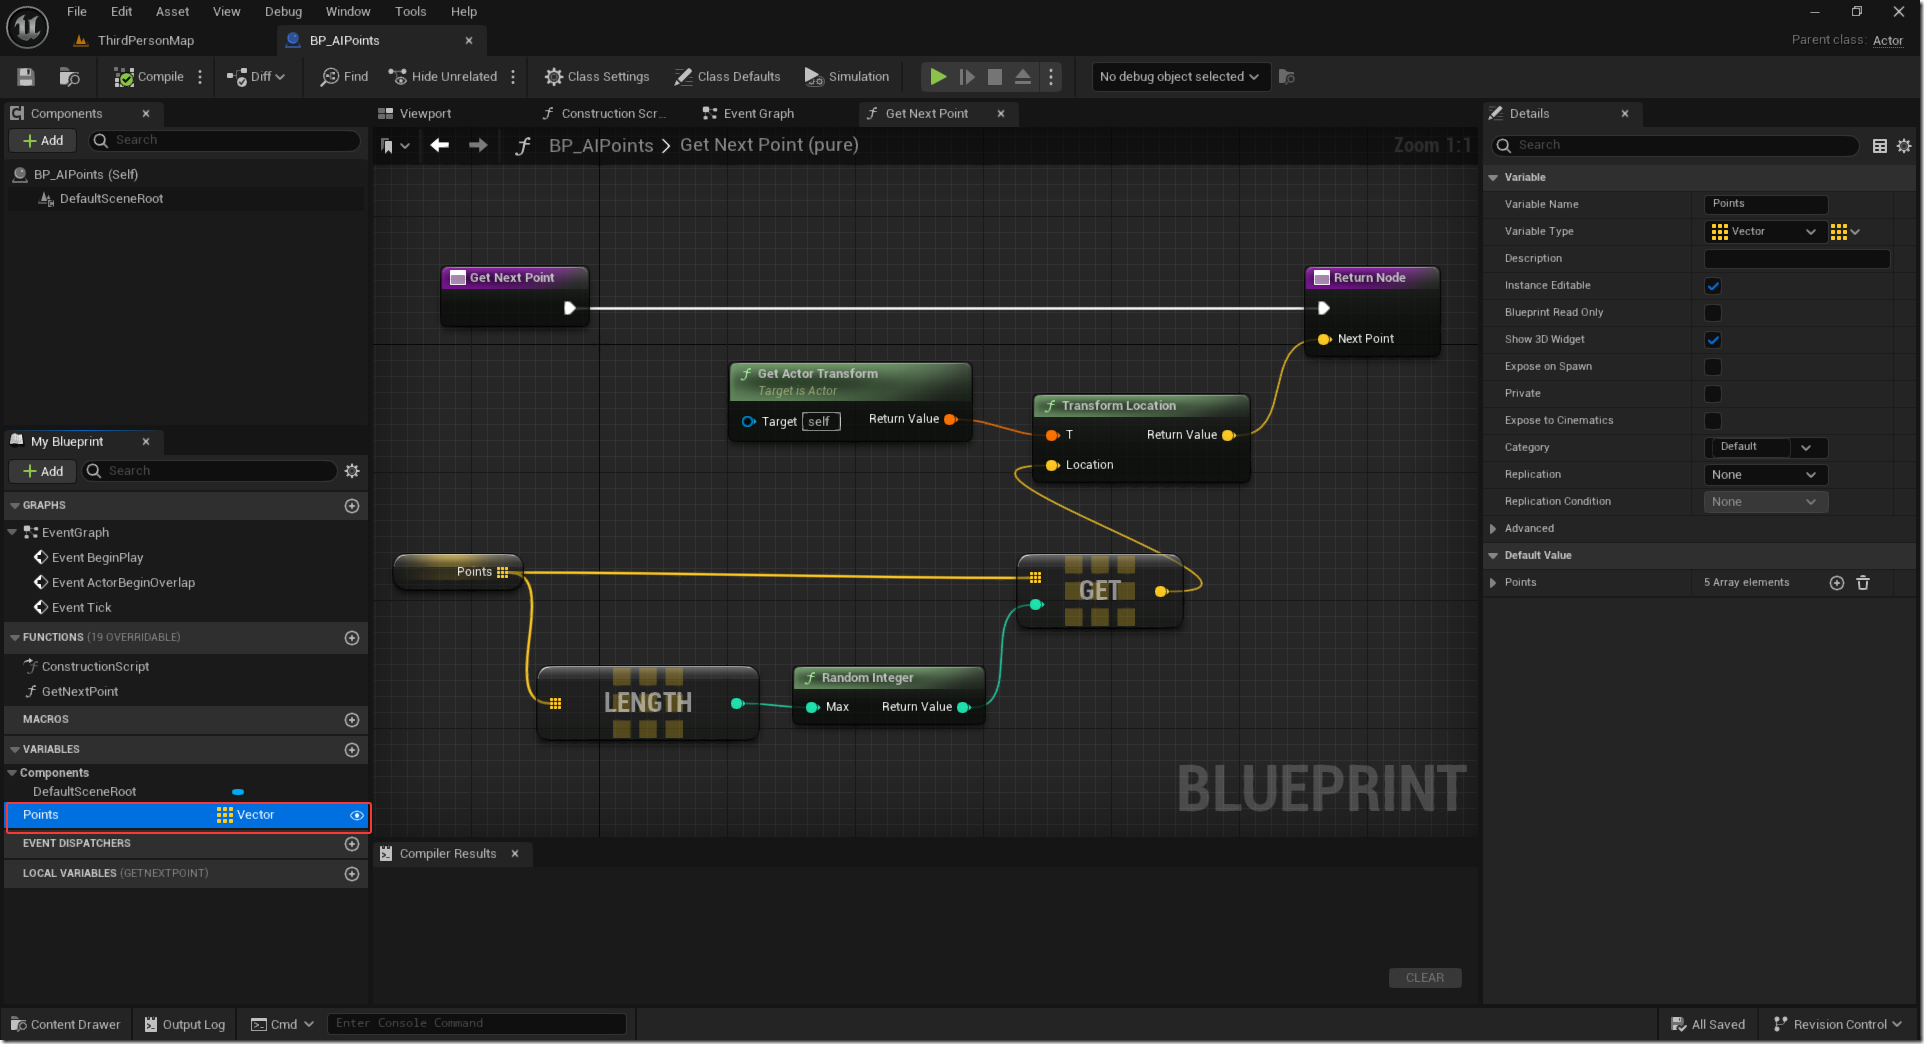
Task: Open the debug object selector dropdown
Action: pyautogui.click(x=1180, y=77)
